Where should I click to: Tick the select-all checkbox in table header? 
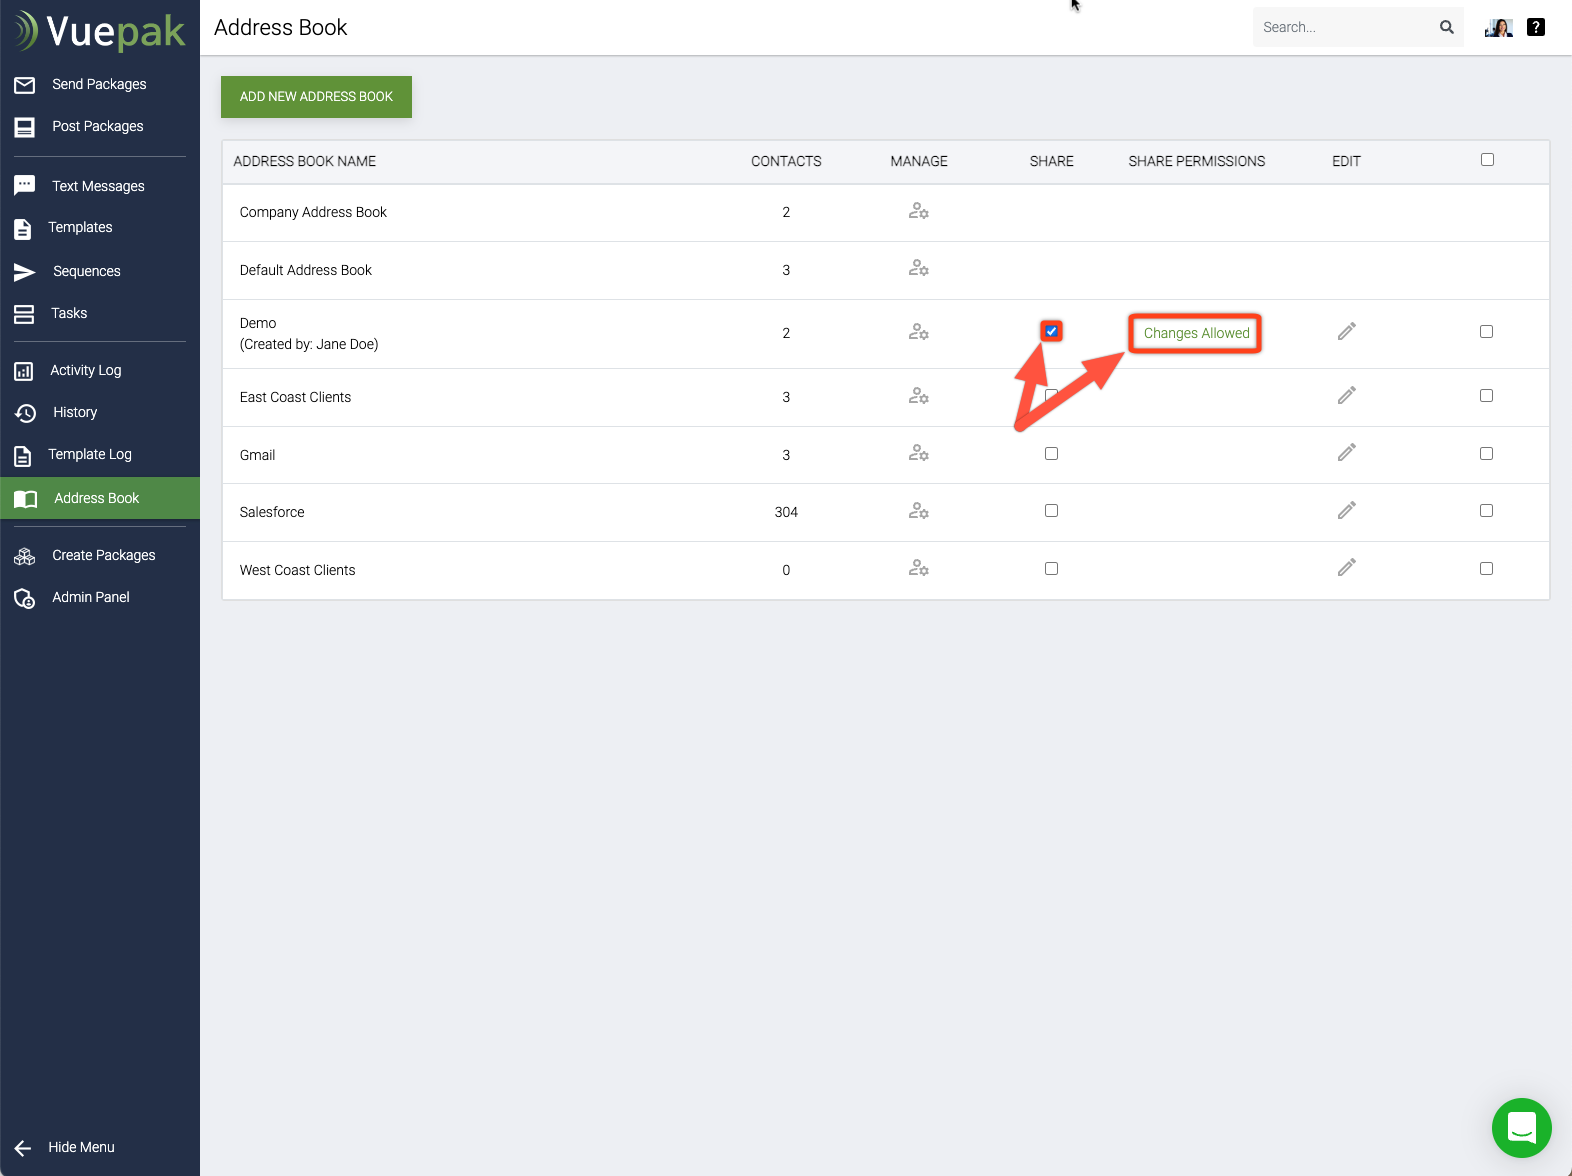click(x=1487, y=160)
